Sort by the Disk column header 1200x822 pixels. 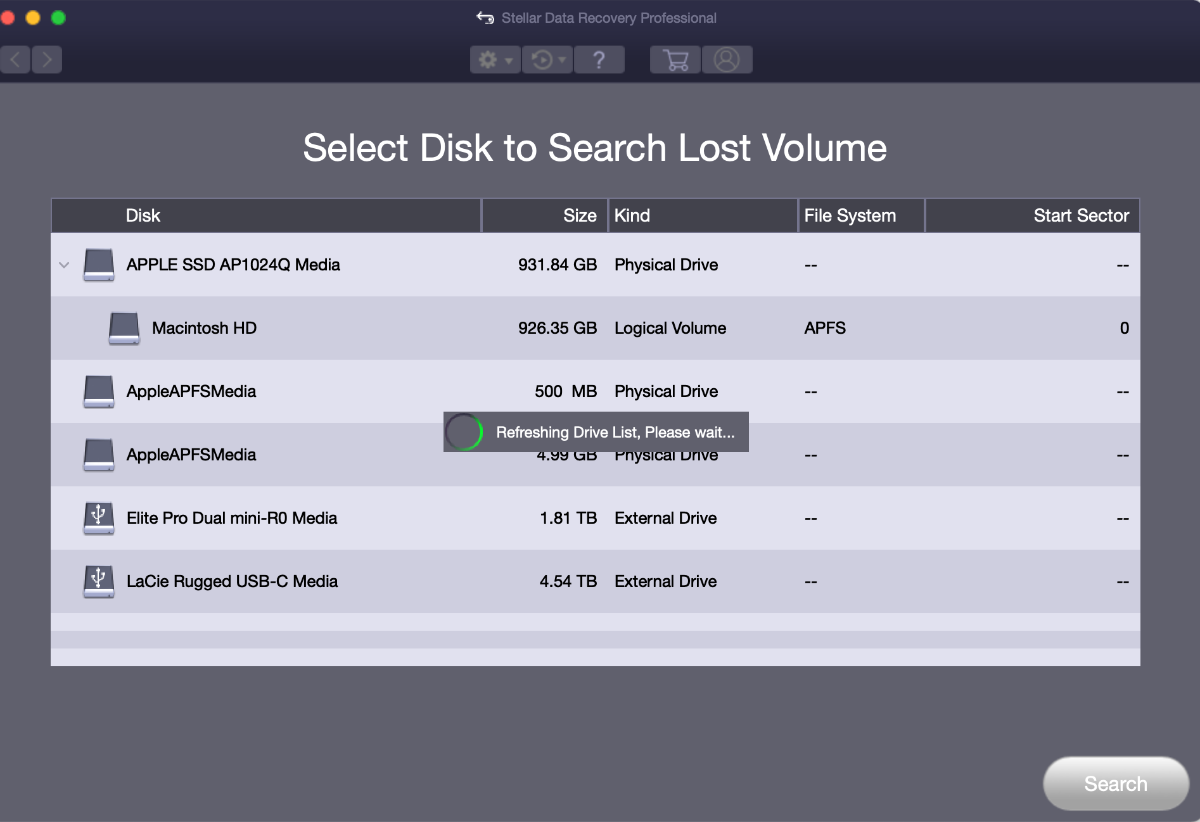click(143, 215)
